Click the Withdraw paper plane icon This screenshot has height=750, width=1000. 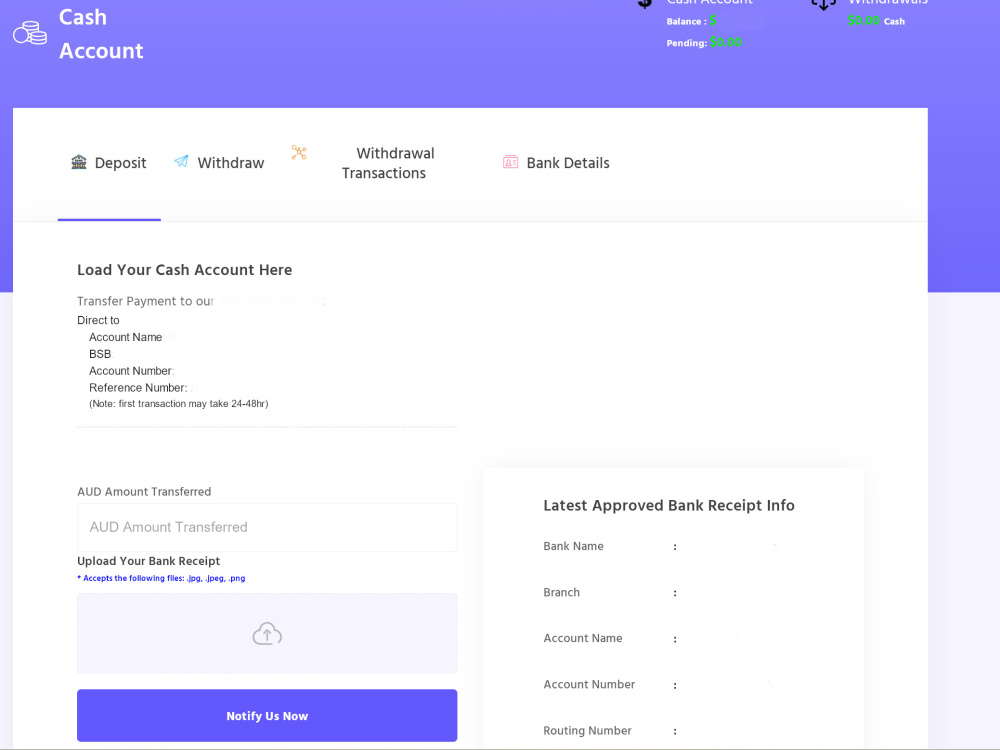click(181, 161)
